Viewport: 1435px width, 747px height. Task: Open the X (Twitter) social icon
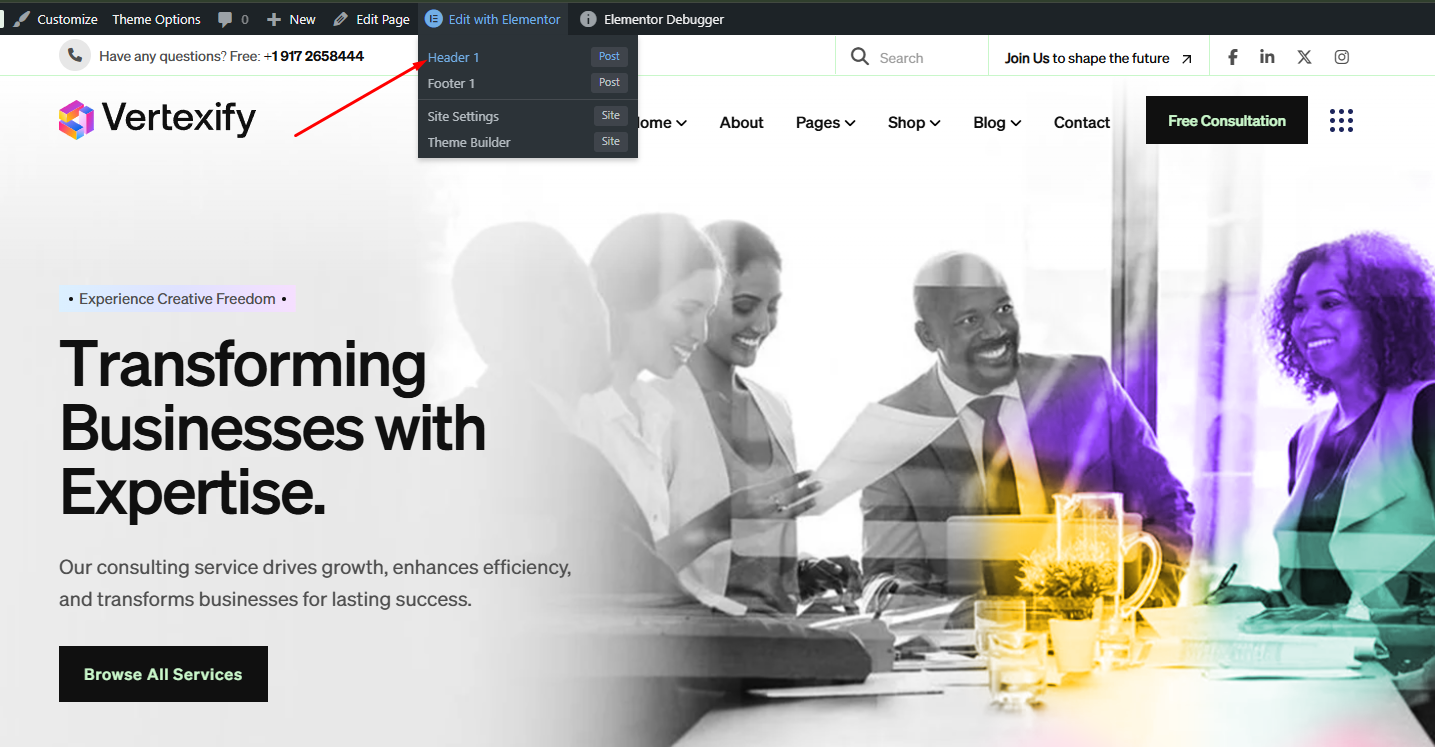pos(1304,57)
